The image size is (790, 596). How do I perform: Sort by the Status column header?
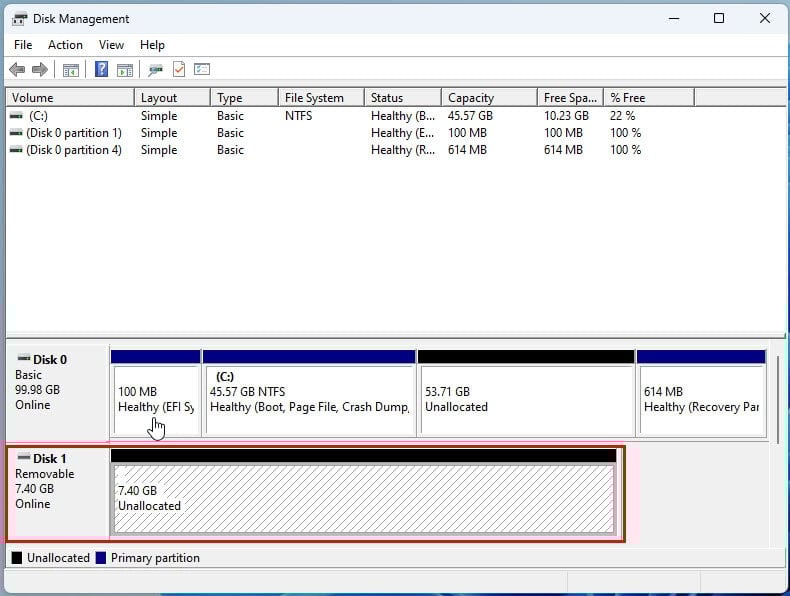(403, 97)
